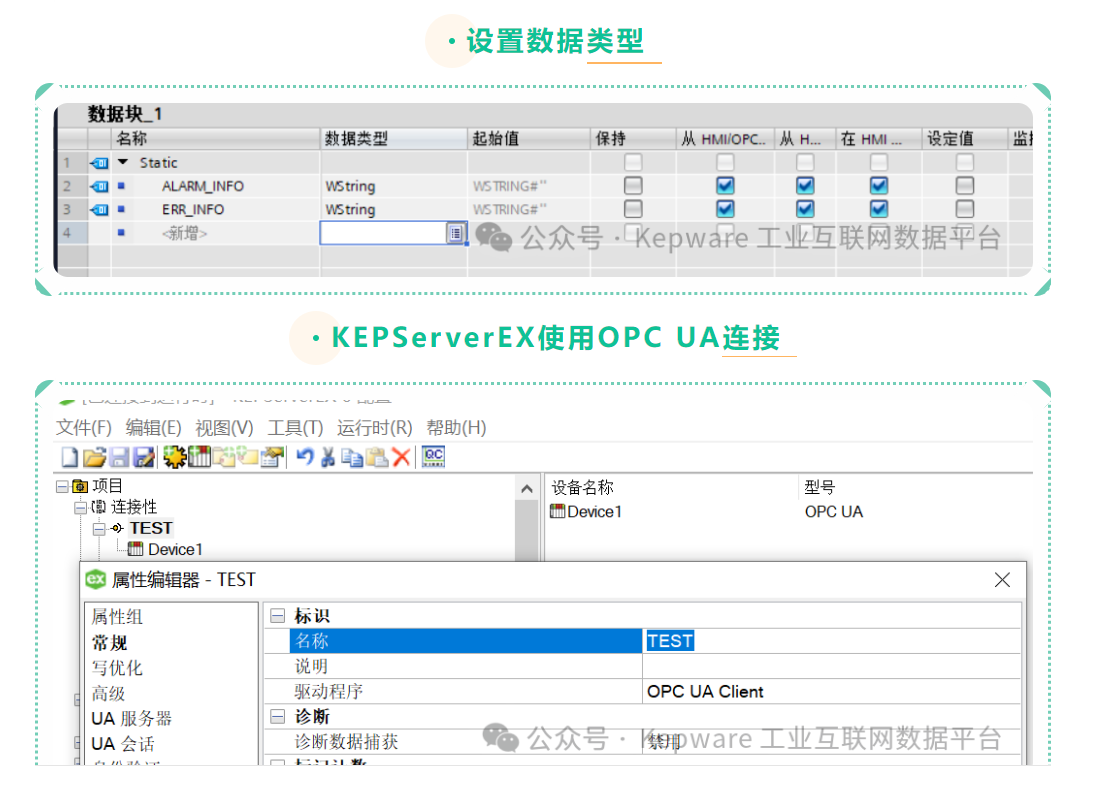The height and width of the screenshot is (787, 1120).
Task: Select the 高级 property group
Action: 109,693
